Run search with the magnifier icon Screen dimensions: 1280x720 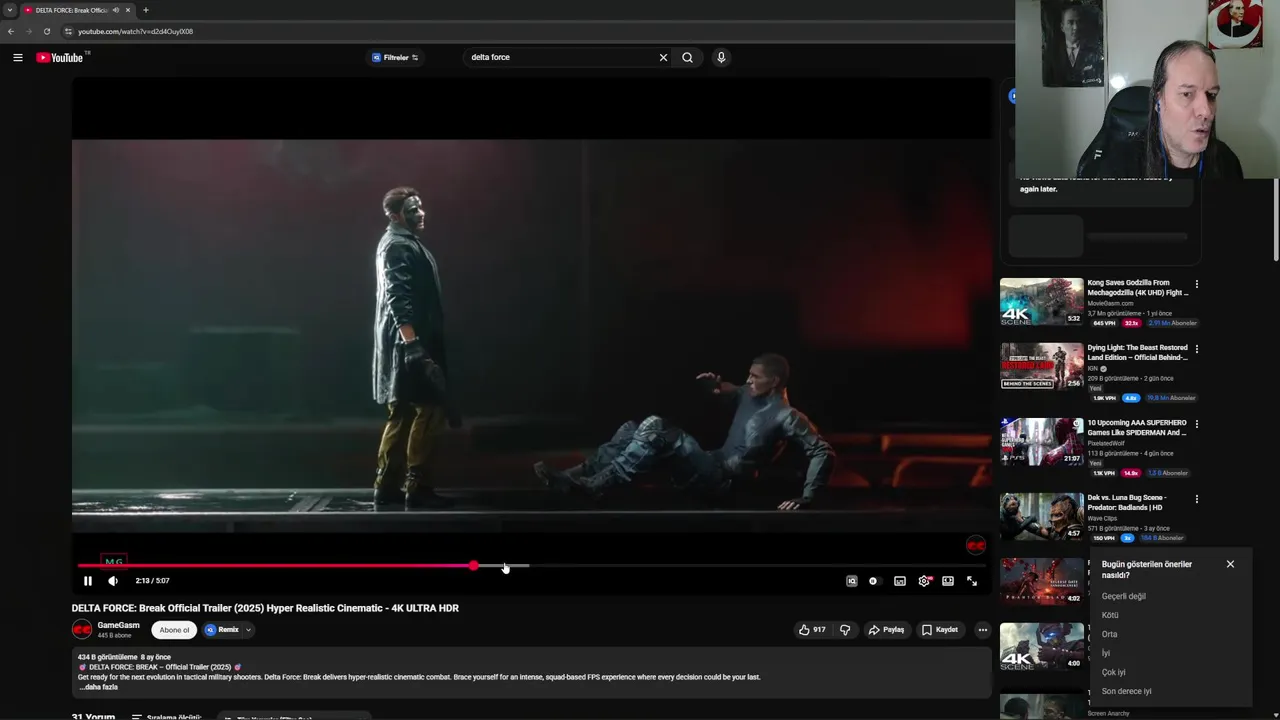(687, 58)
